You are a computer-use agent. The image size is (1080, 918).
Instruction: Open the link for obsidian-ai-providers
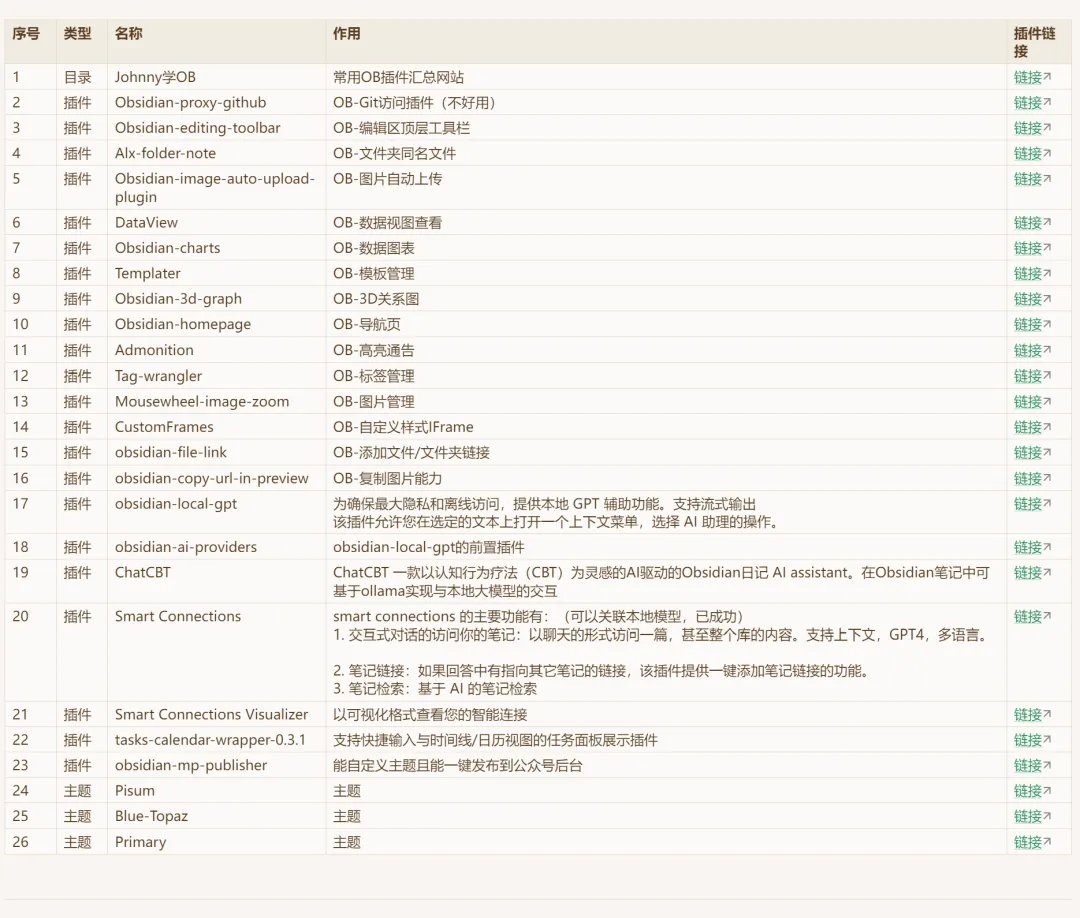point(1032,547)
